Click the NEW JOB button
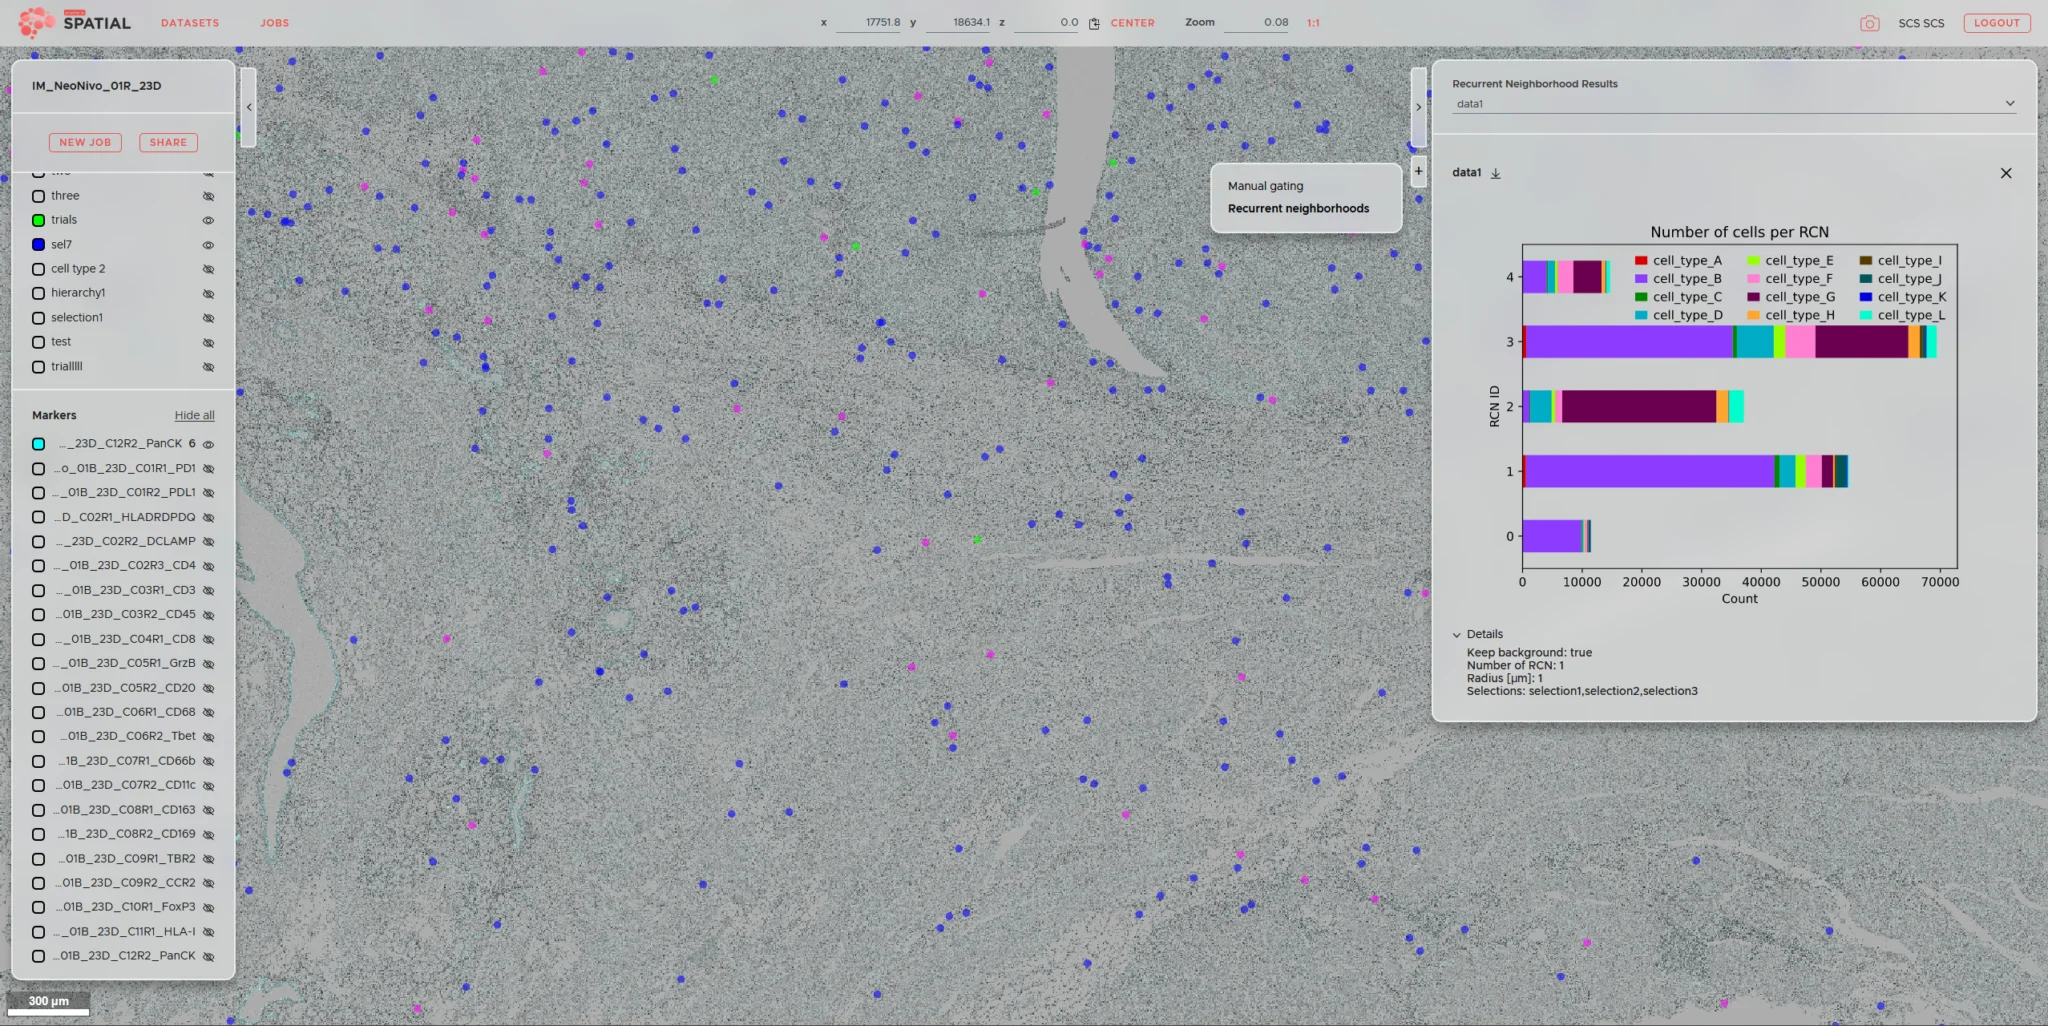This screenshot has width=2048, height=1026. coord(85,143)
